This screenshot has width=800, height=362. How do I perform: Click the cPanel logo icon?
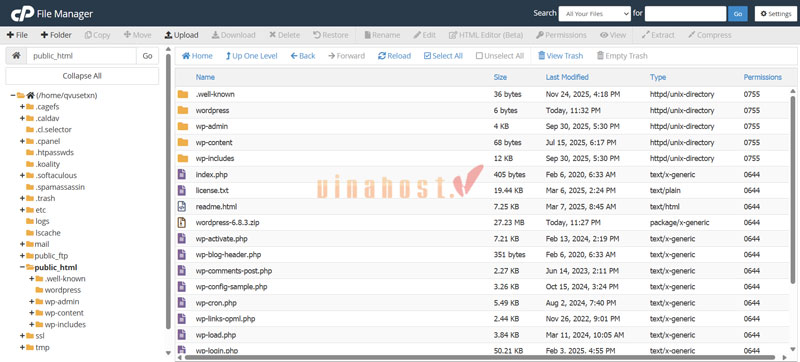22,14
